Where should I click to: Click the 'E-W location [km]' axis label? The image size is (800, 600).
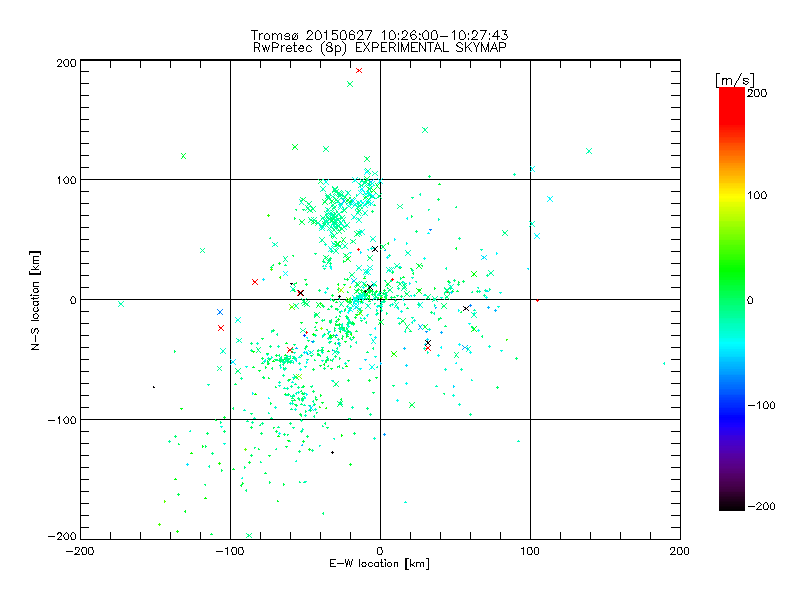(379, 563)
